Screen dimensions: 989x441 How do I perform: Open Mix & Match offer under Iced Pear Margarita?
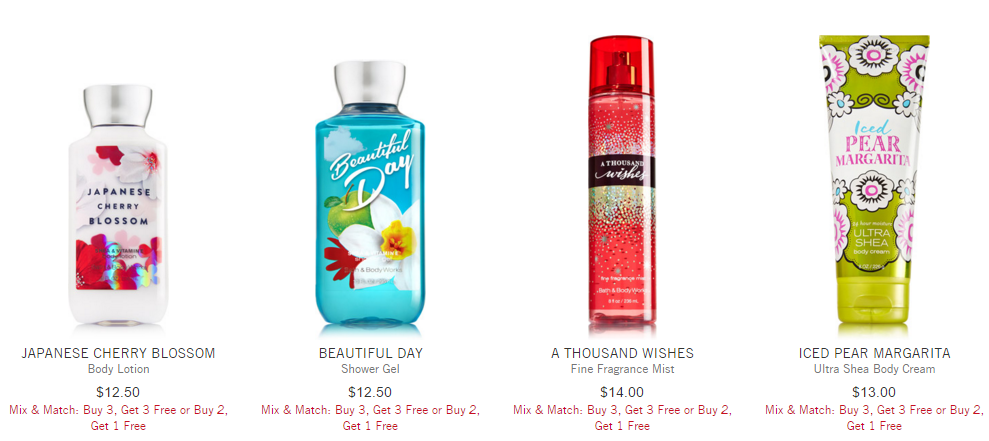874,418
